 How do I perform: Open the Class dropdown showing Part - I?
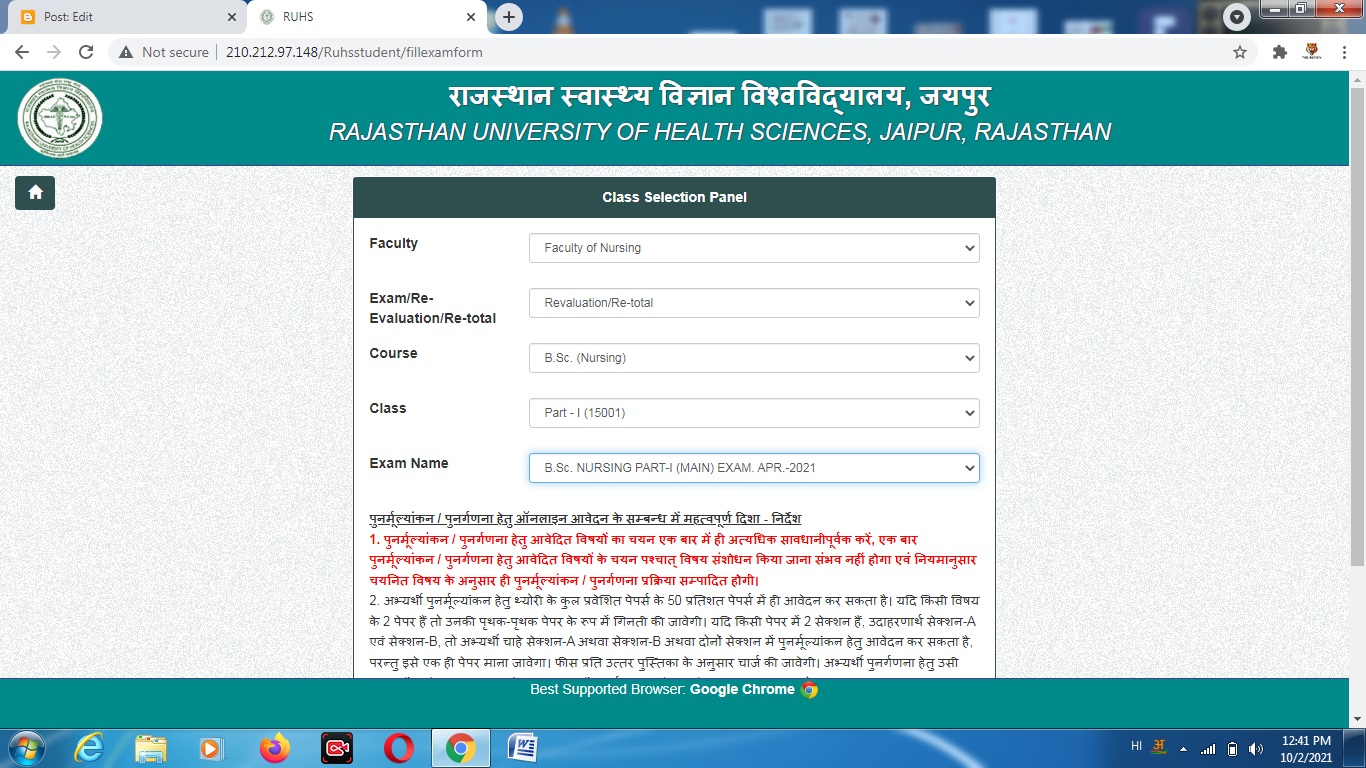(754, 413)
